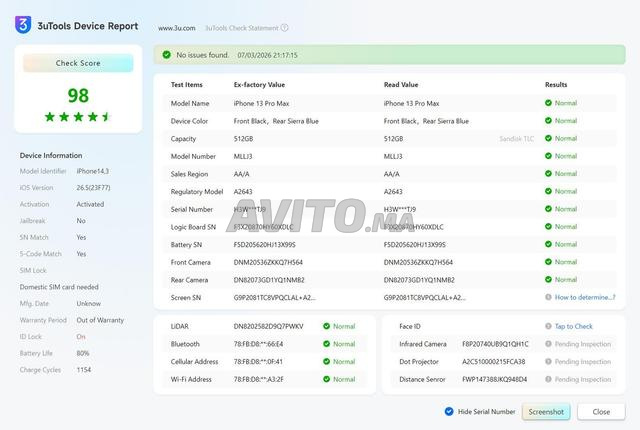640x430 pixels.
Task: Click the 3uTools logo icon
Action: 23,25
